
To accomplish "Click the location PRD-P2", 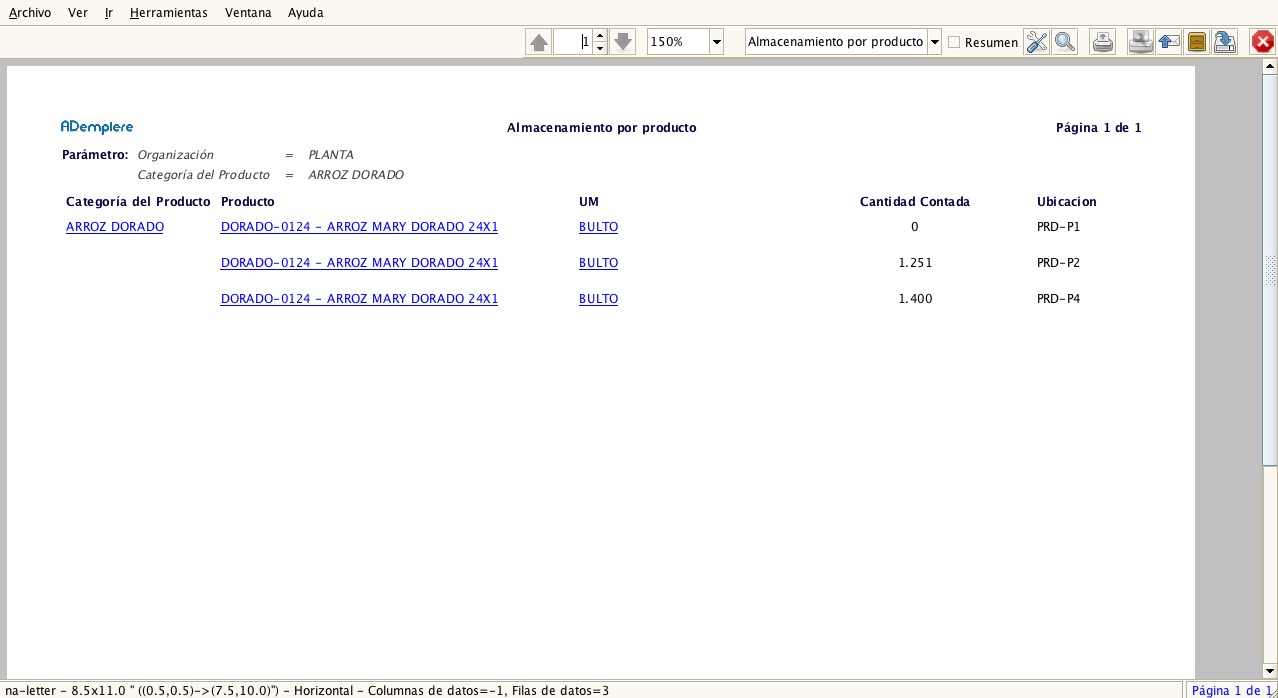I will 1059,263.
